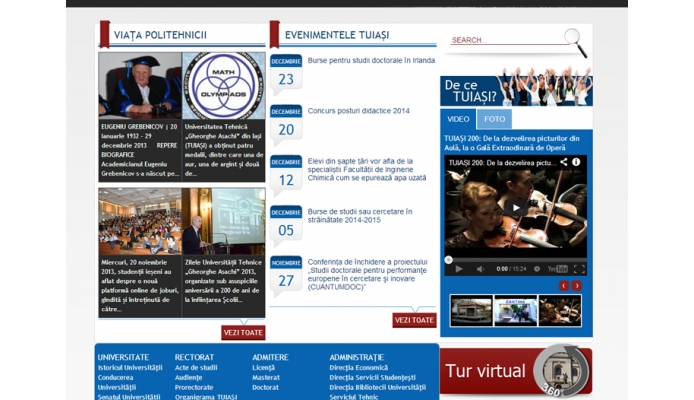Select the Cantina video thumbnail

click(516, 311)
